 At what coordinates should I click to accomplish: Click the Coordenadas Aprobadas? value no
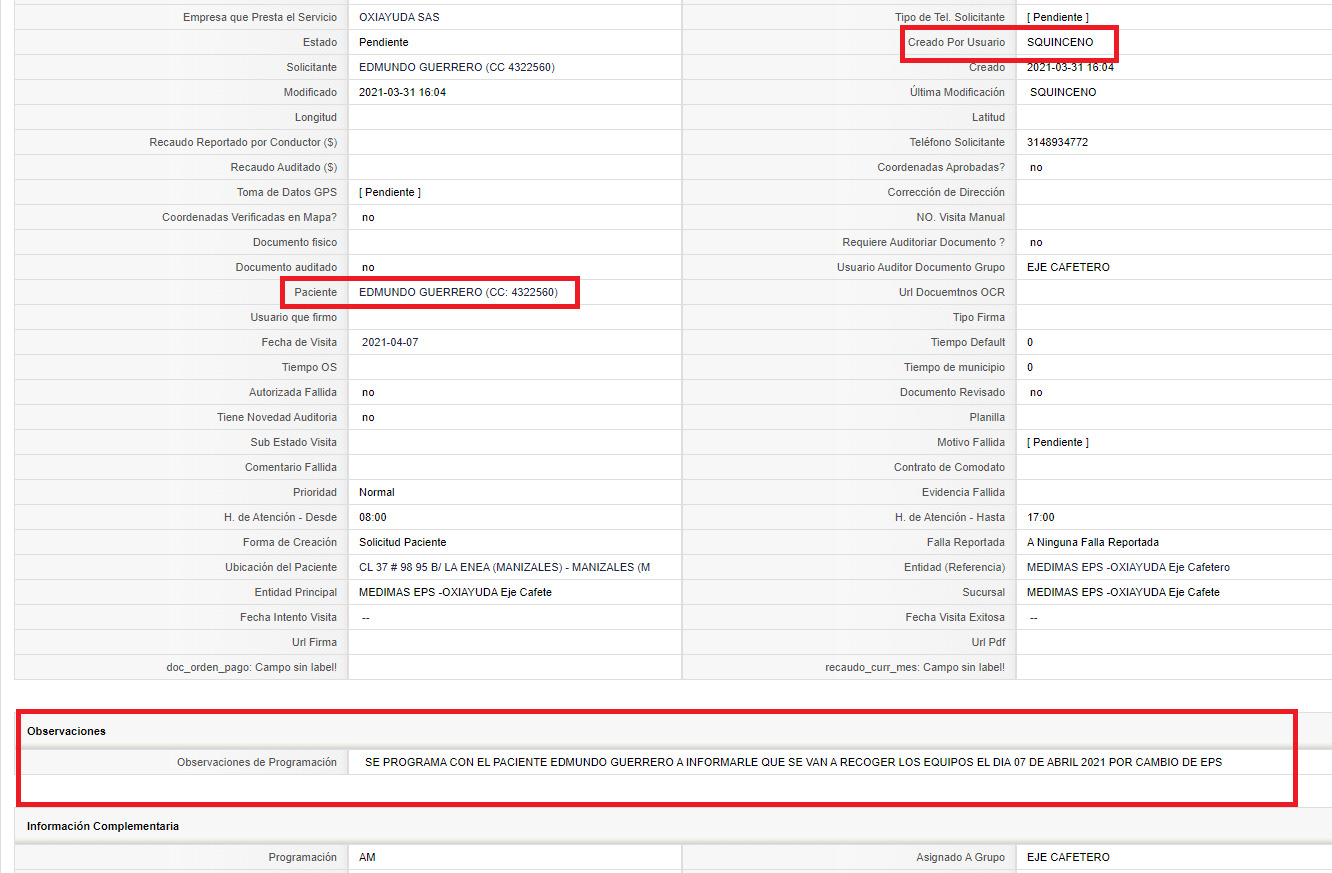point(1036,167)
